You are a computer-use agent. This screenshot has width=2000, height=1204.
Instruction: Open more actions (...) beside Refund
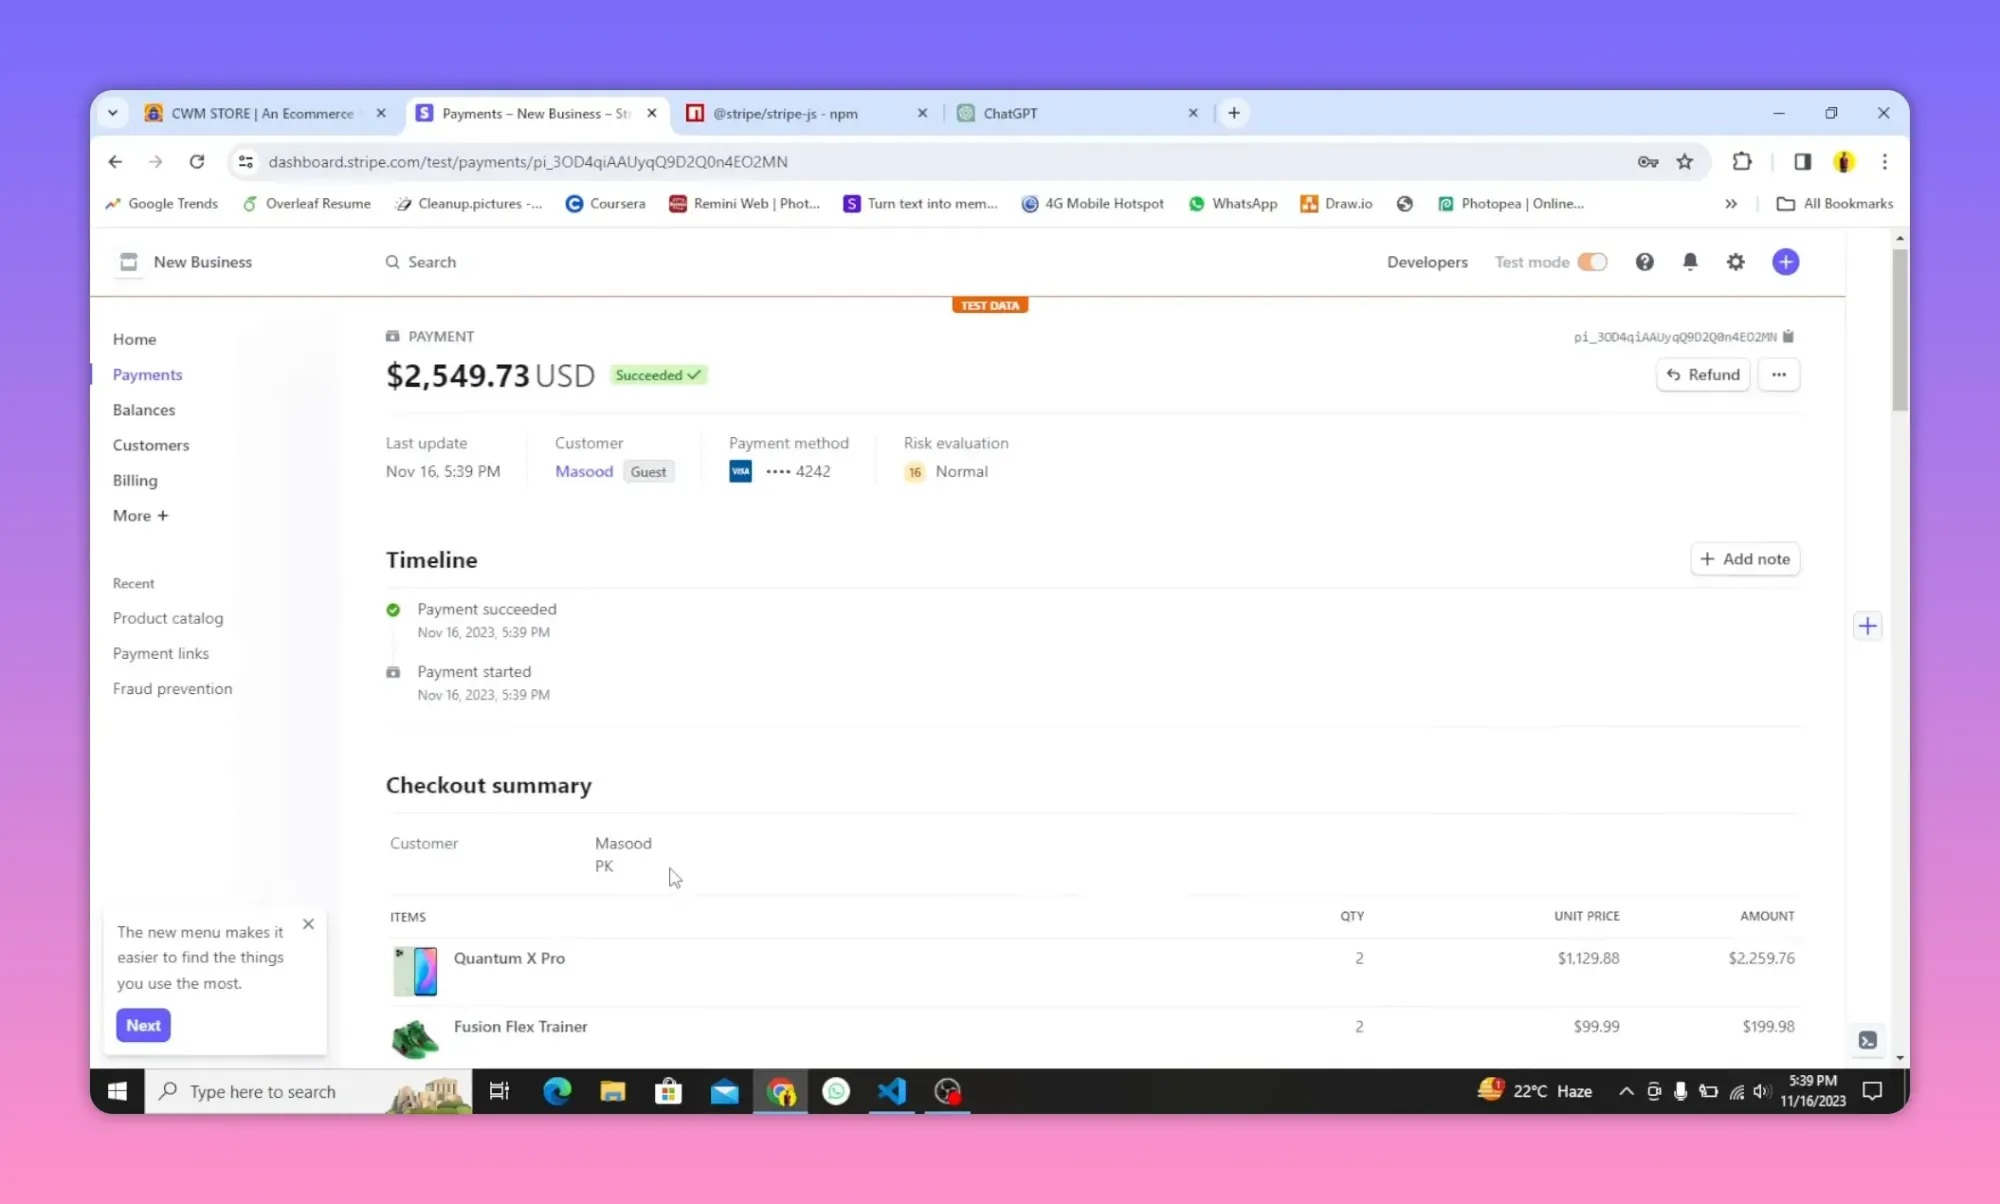(1779, 374)
